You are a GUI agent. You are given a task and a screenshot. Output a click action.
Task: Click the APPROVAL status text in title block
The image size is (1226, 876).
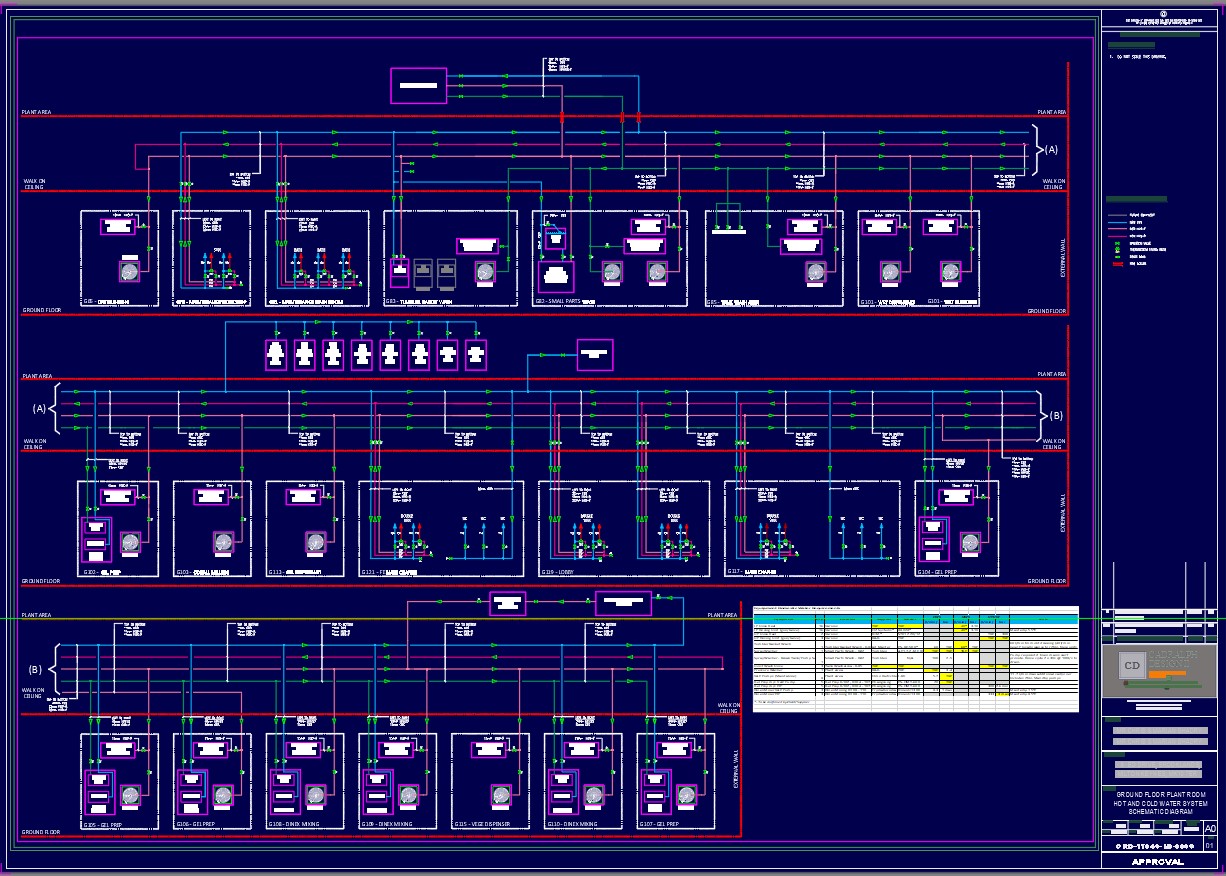(1157, 861)
